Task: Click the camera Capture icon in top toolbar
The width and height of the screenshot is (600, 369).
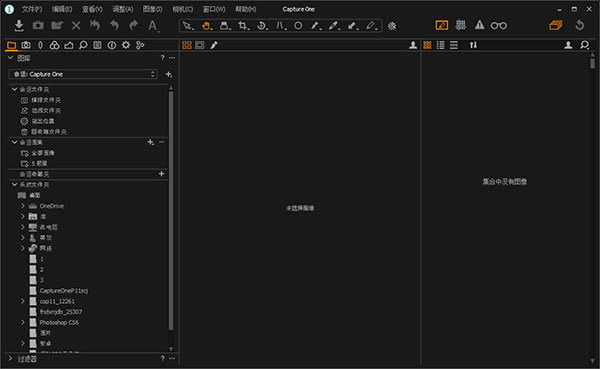Action: click(38, 26)
